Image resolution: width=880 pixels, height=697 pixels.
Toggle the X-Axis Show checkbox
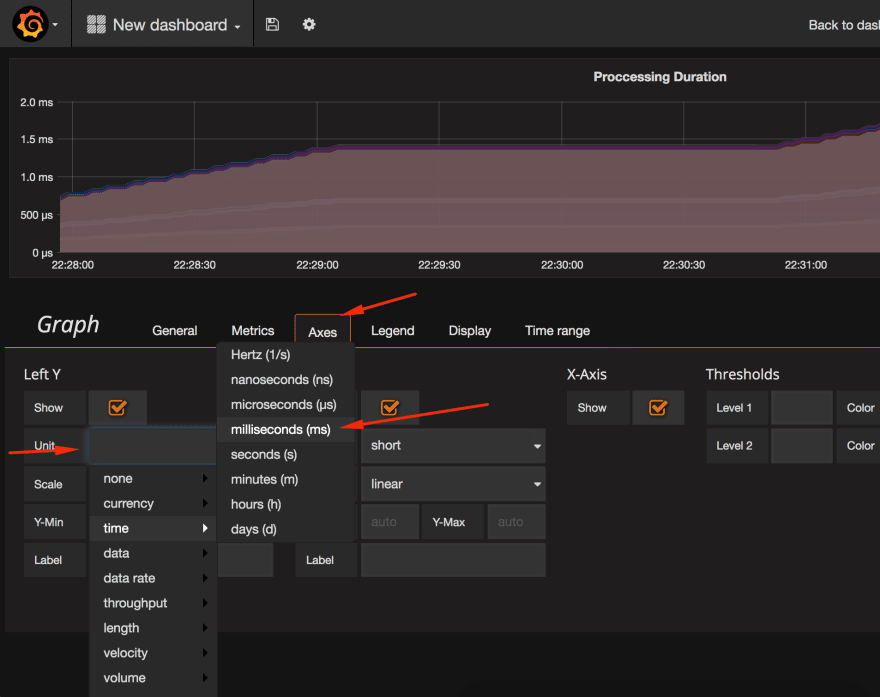(x=658, y=407)
